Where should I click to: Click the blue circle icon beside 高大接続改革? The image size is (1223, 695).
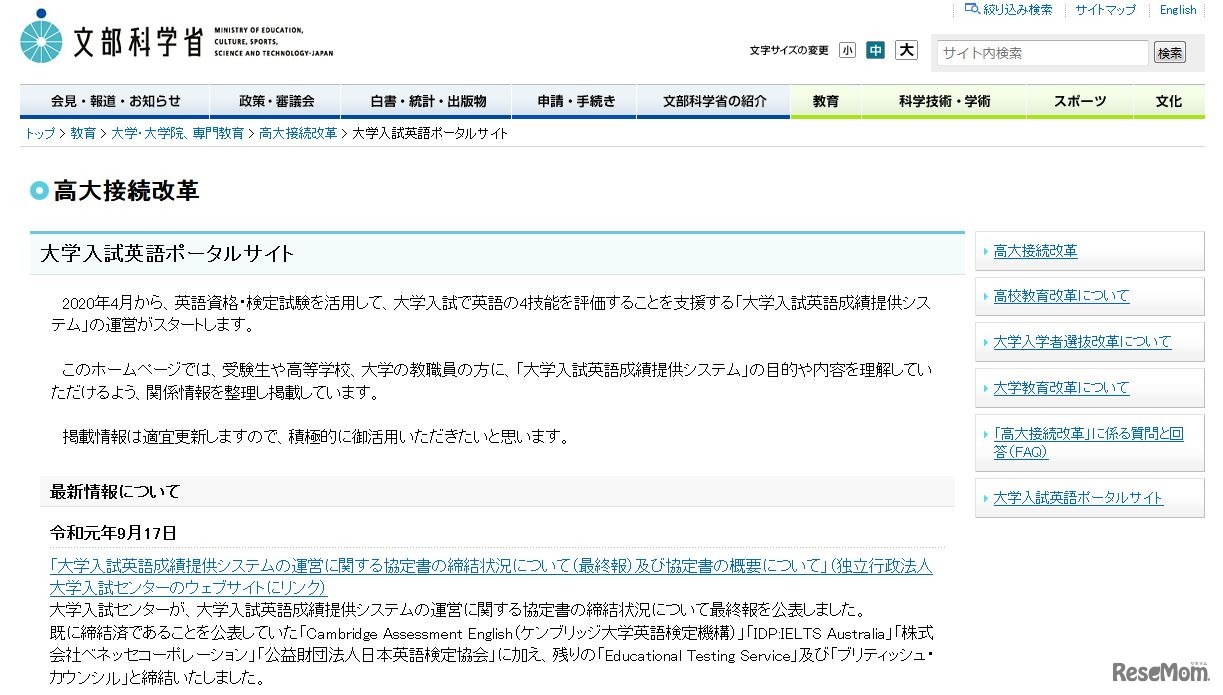(x=39, y=191)
